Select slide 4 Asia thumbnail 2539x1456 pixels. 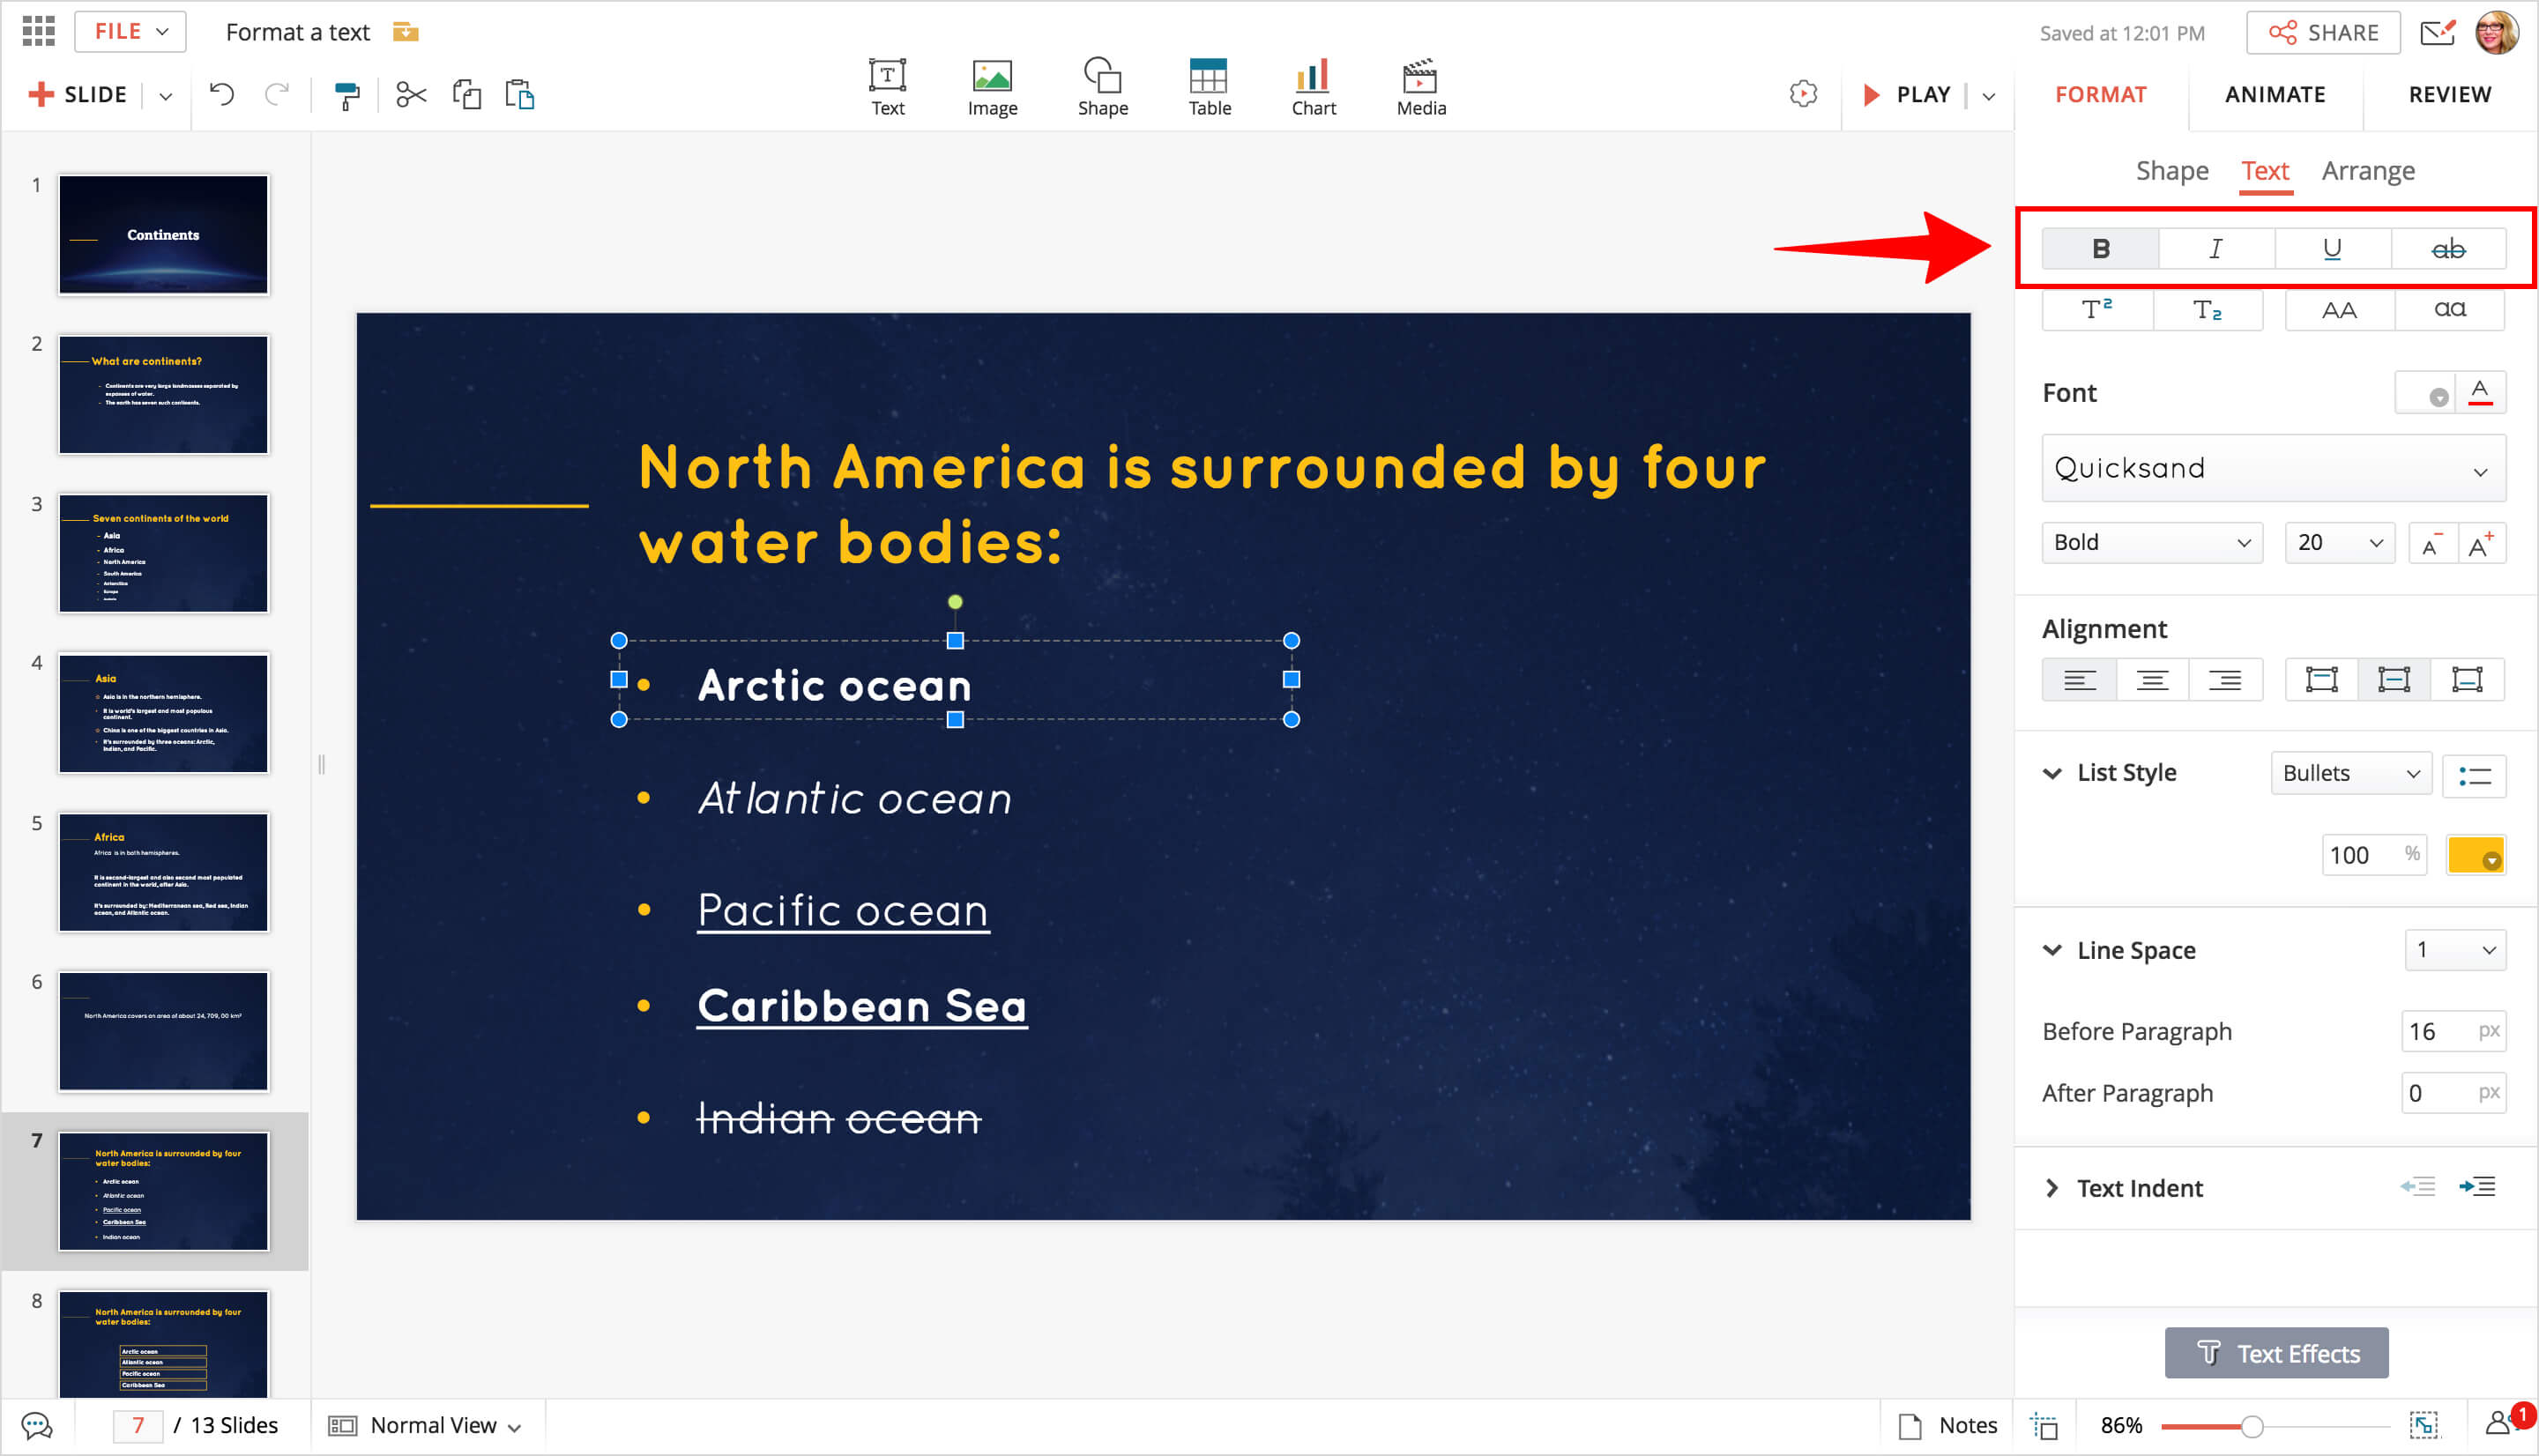[x=163, y=713]
